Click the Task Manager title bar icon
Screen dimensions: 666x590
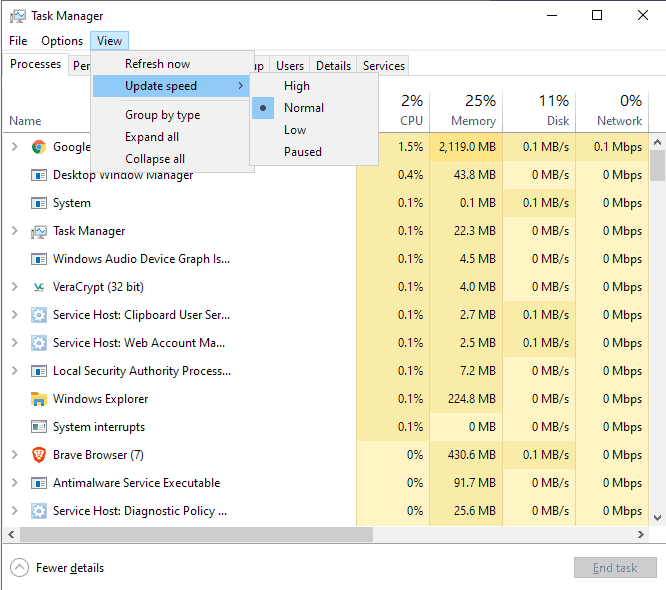coord(17,16)
